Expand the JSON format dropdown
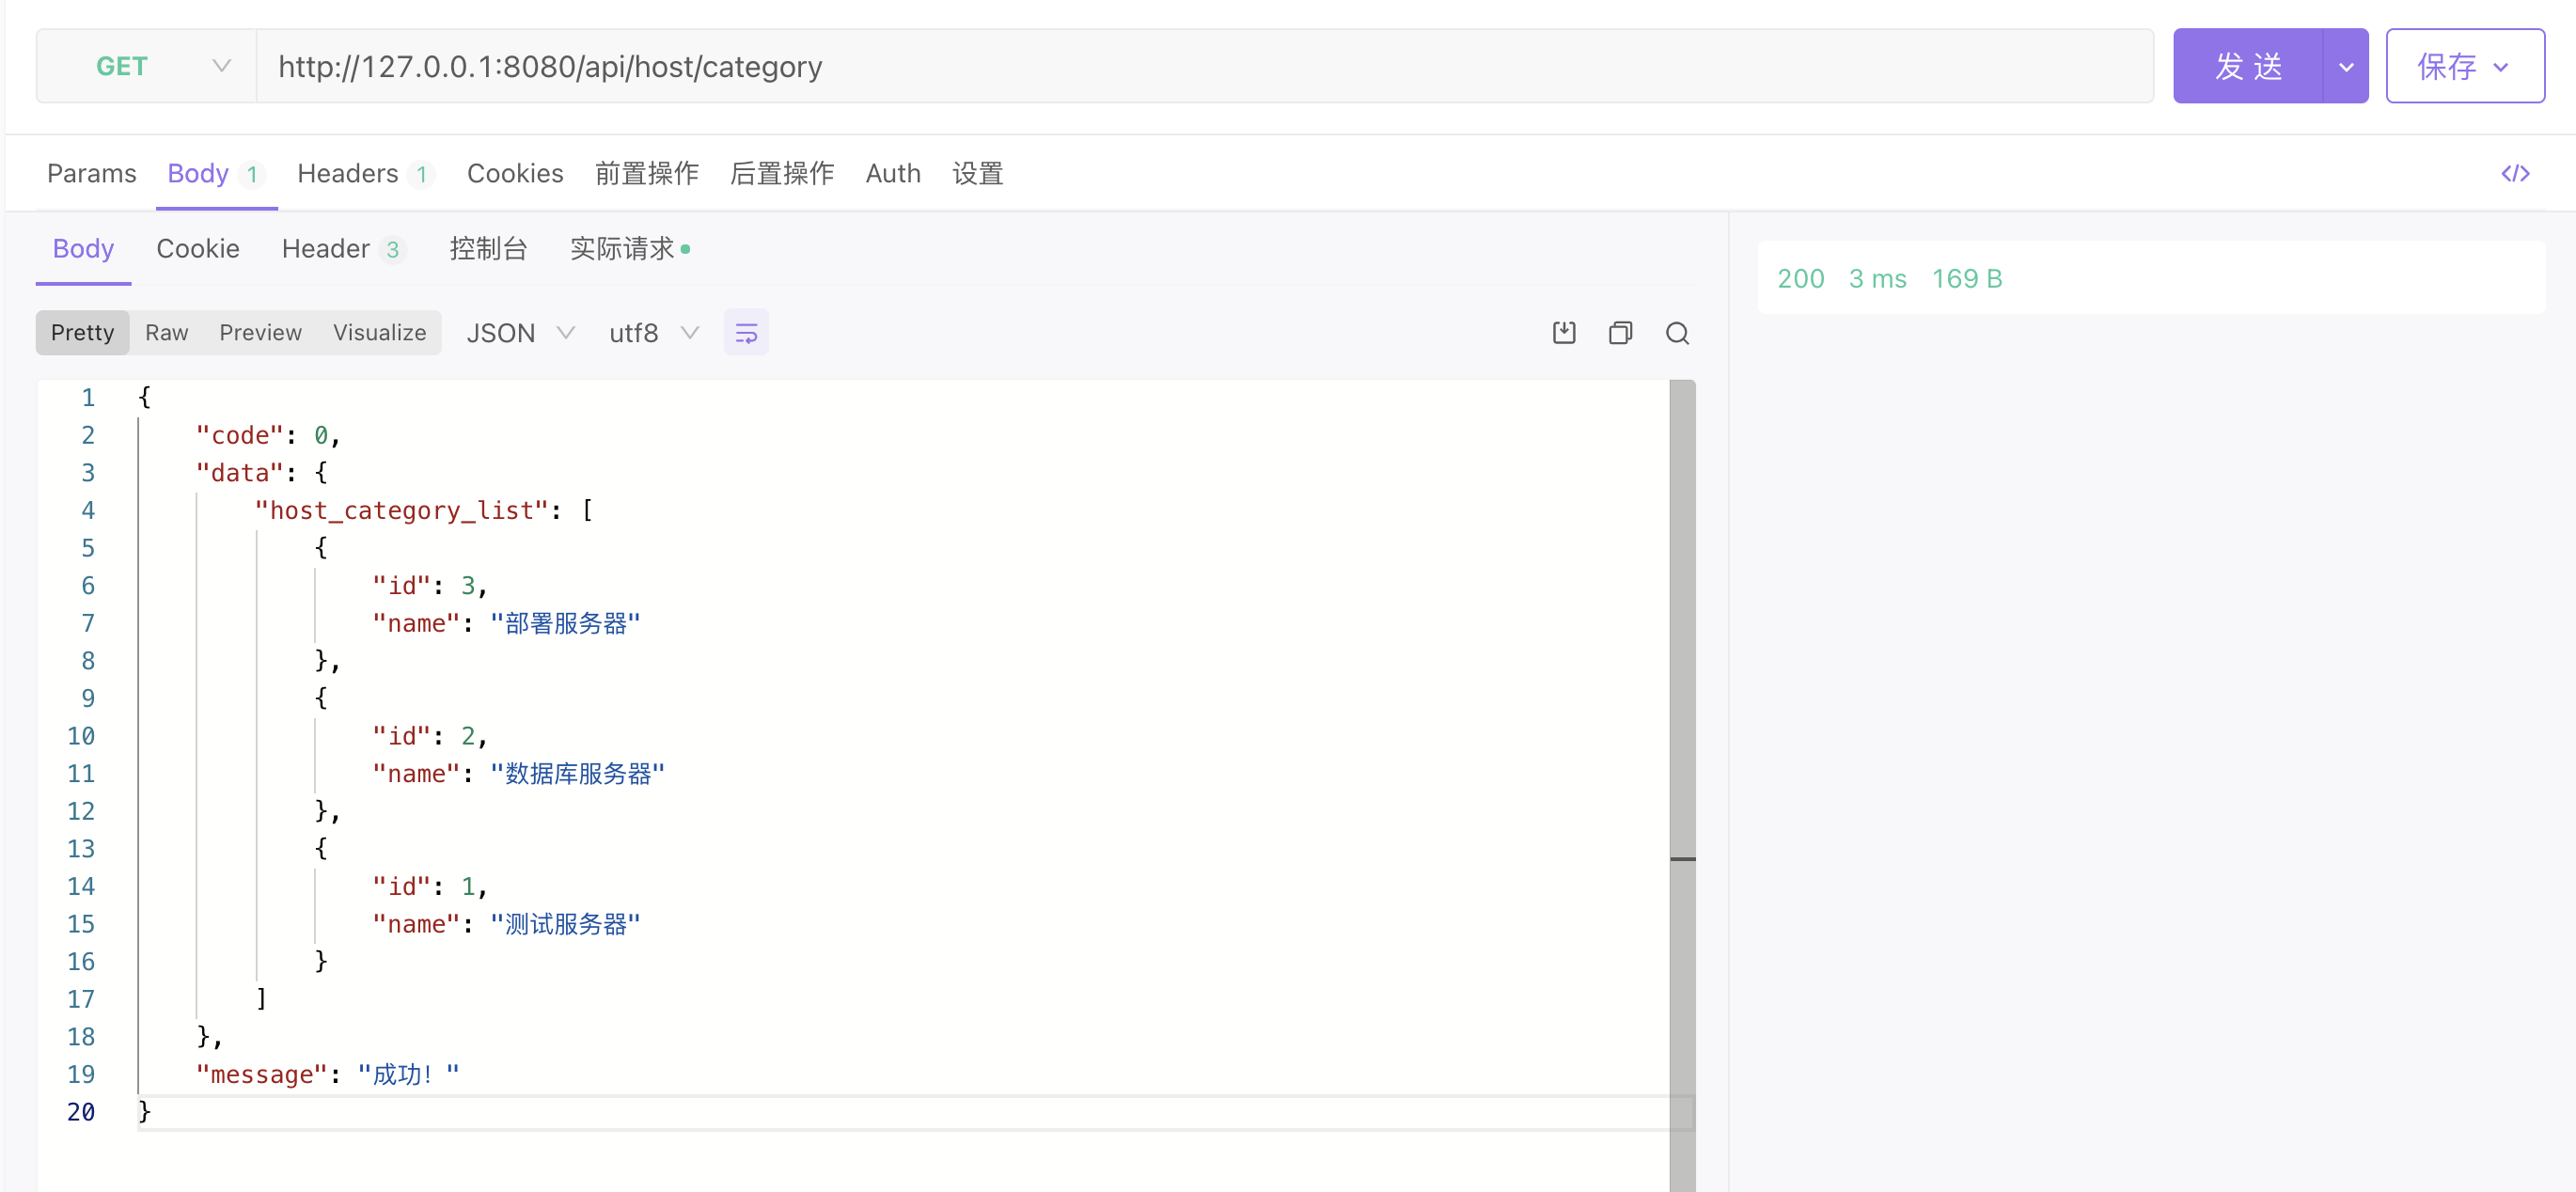This screenshot has width=2576, height=1192. click(520, 333)
